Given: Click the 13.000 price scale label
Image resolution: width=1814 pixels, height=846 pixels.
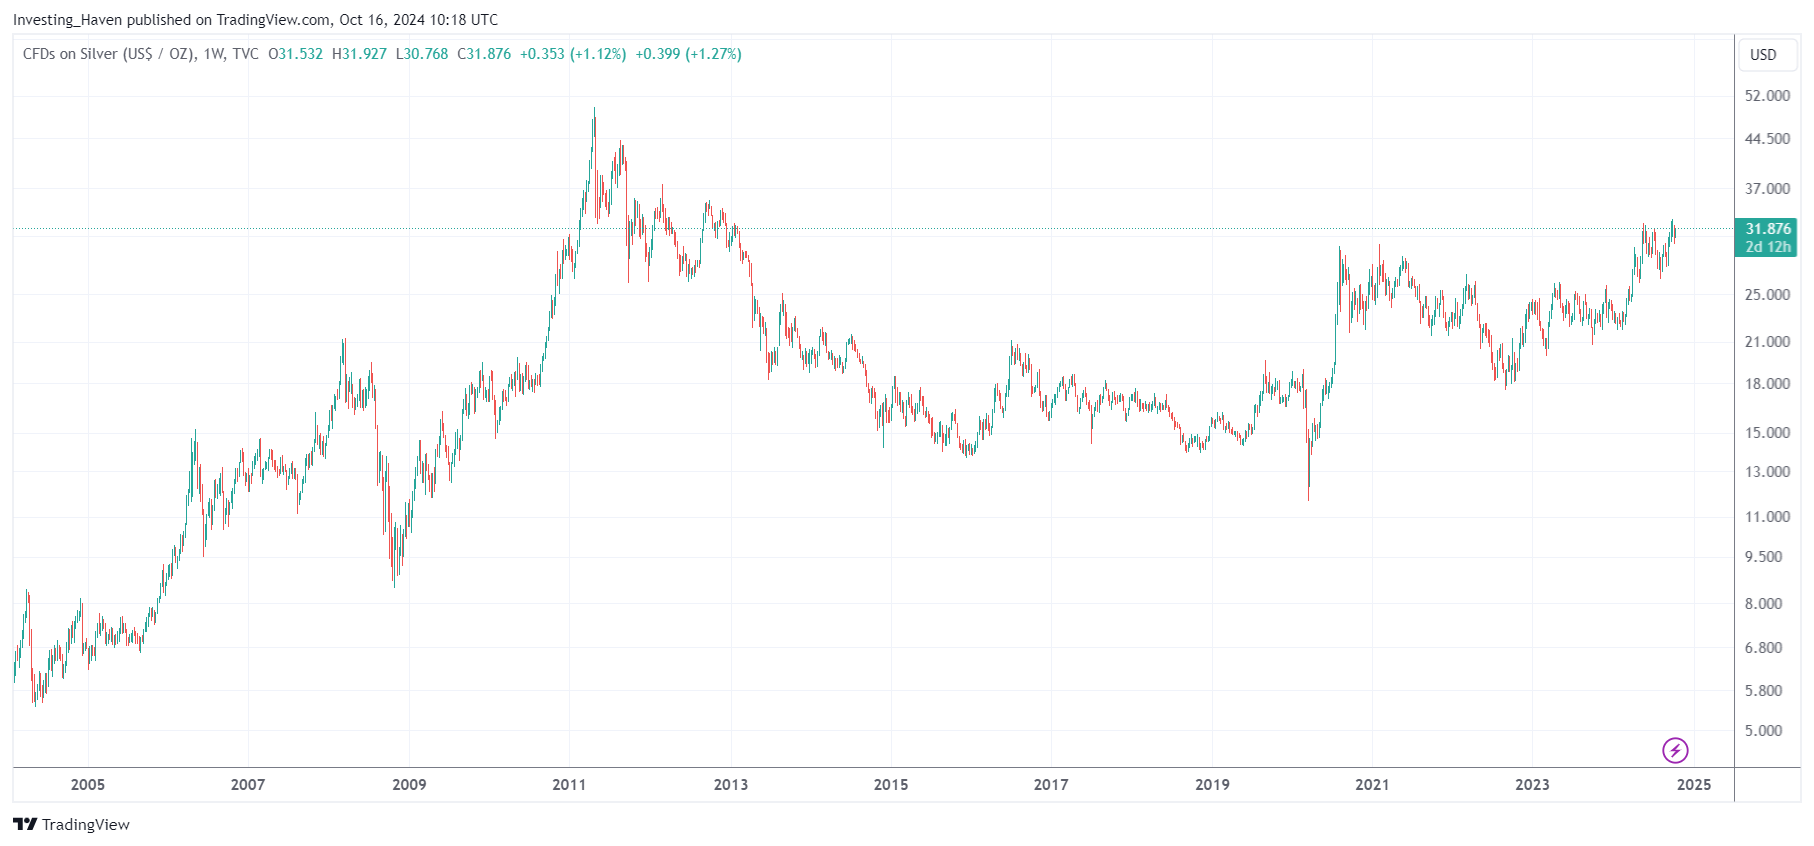Looking at the screenshot, I should [x=1767, y=472].
